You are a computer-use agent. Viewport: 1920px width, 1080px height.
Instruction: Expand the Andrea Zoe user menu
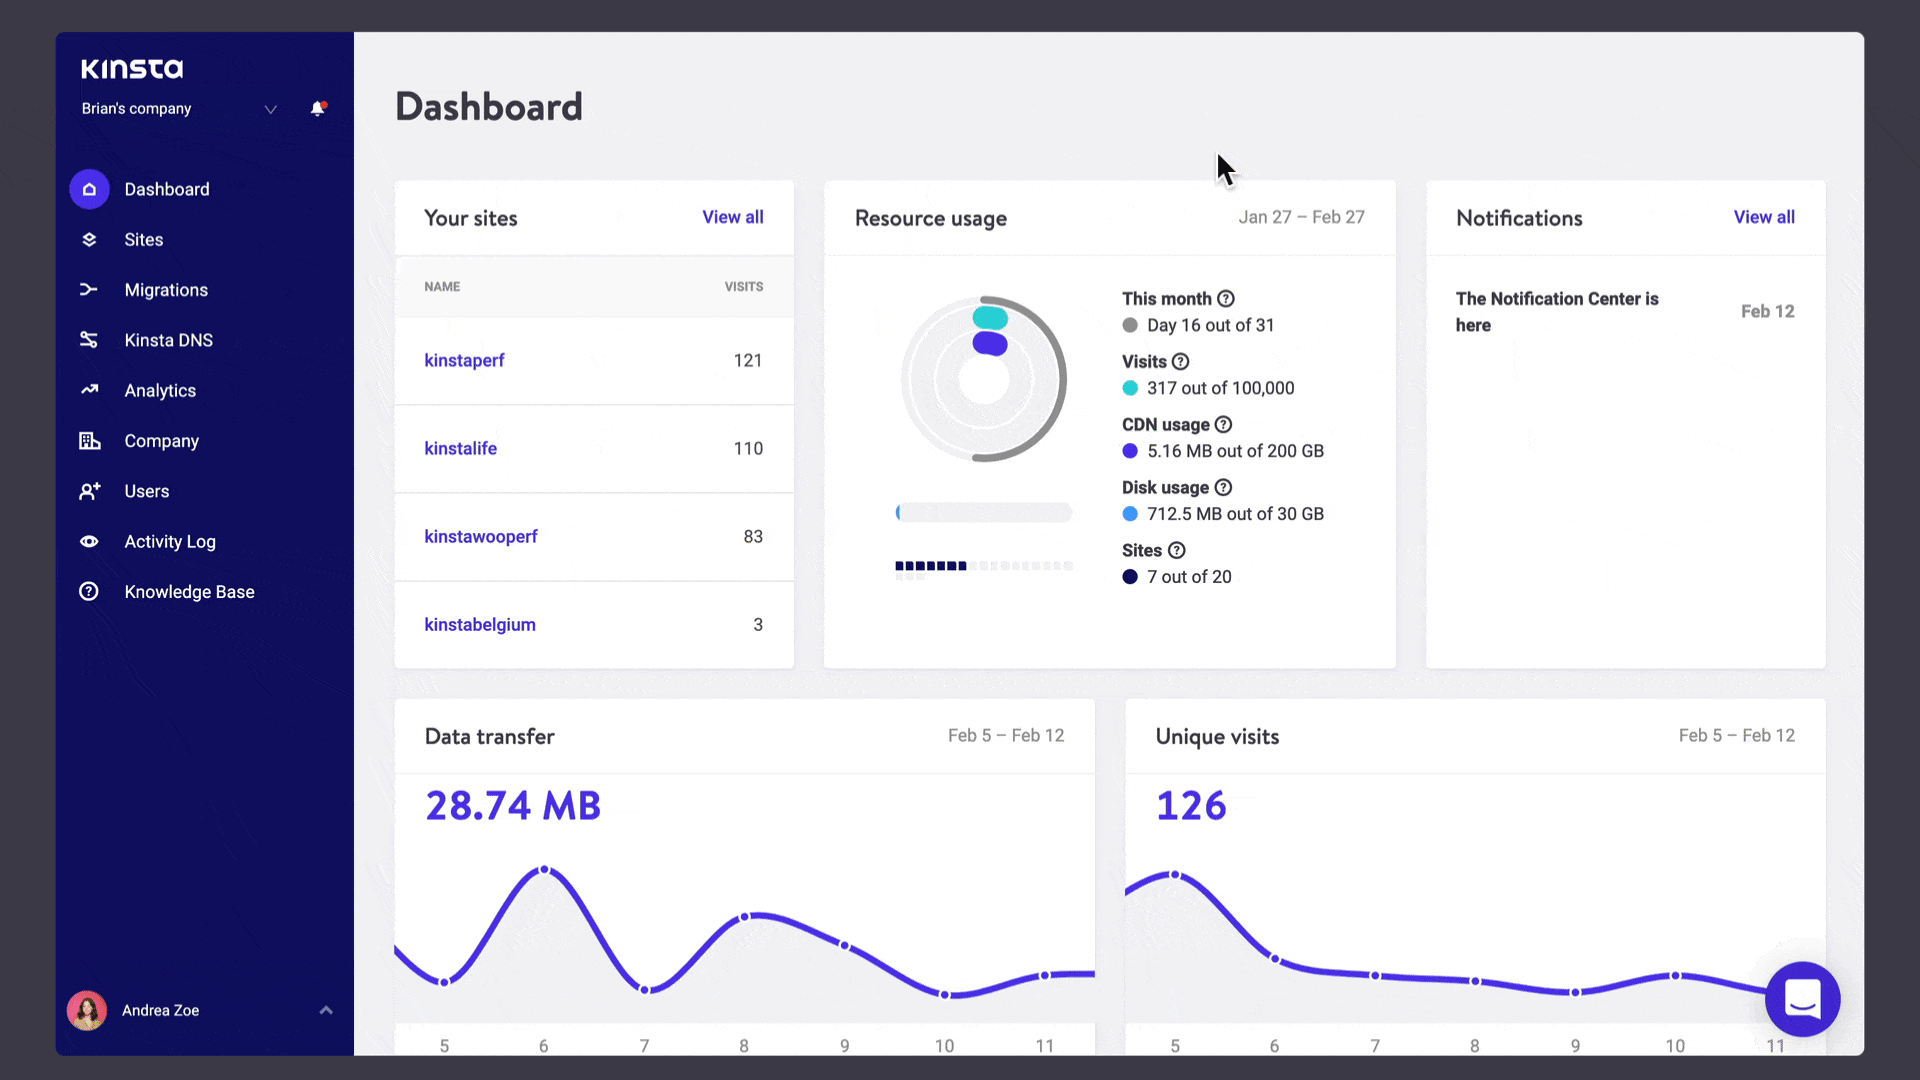pos(326,1009)
